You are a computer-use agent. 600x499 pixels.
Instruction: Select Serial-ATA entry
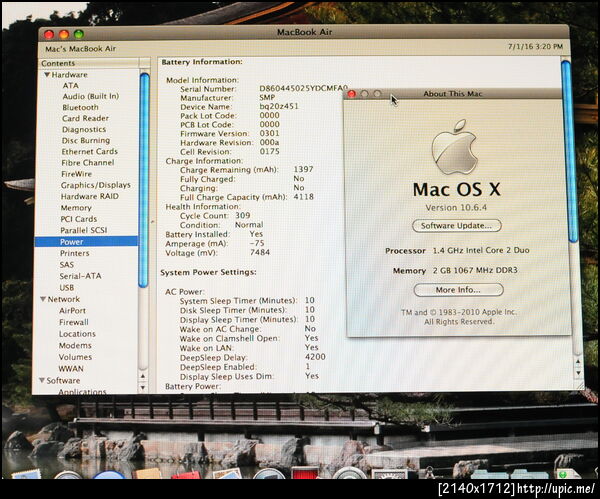click(80, 276)
